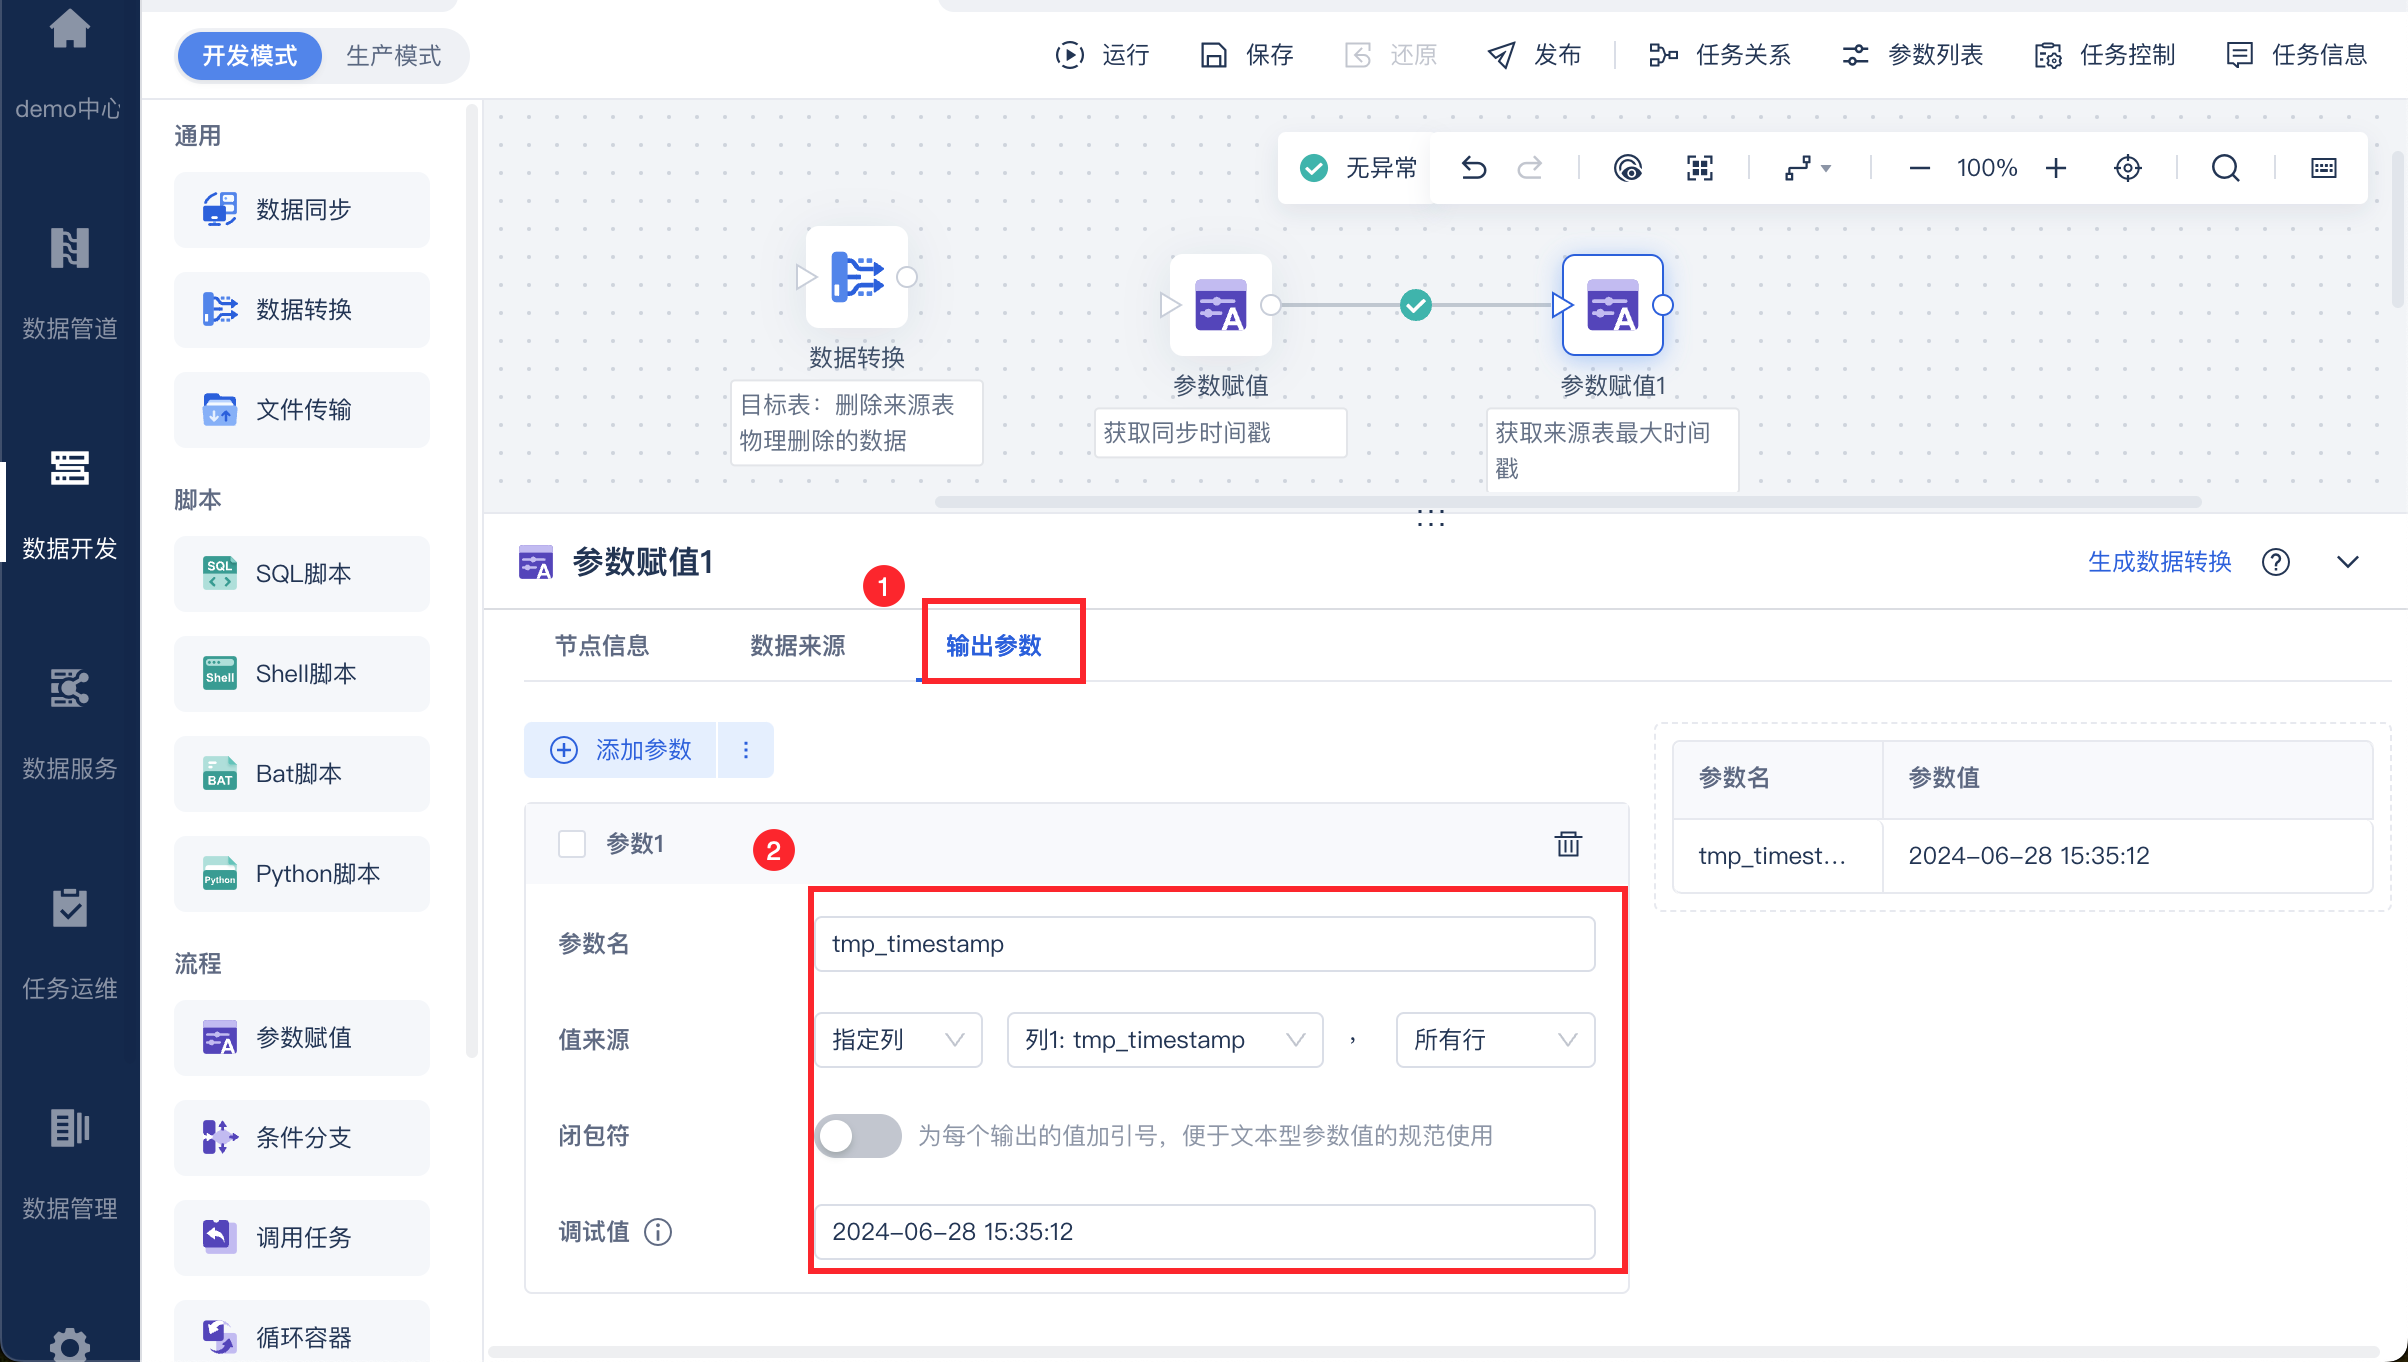Select the 参数赋值1 node on canvas
2408x1362 pixels.
[x=1612, y=305]
